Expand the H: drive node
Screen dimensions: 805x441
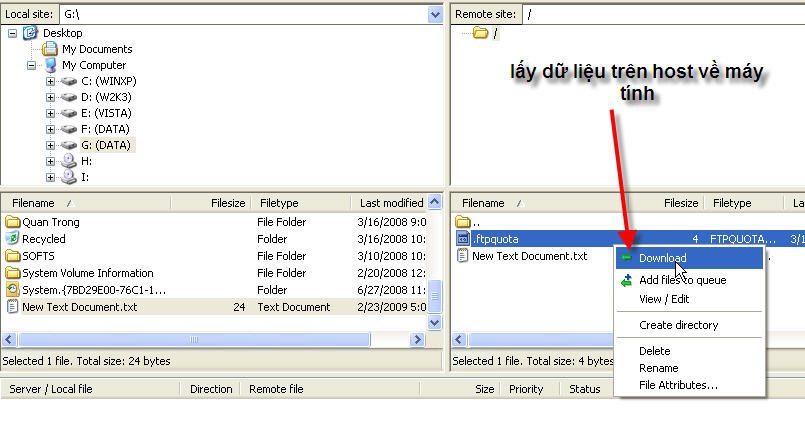[50, 161]
